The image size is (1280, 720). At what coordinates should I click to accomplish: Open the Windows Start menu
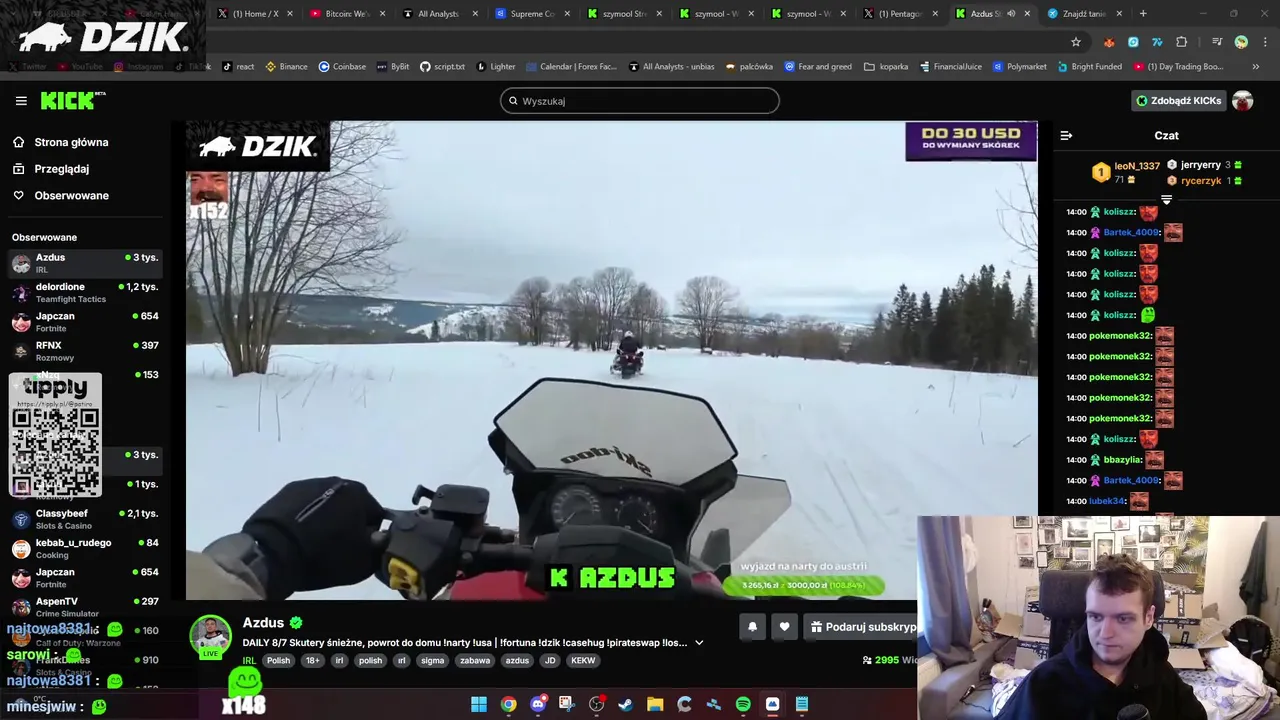pos(479,704)
